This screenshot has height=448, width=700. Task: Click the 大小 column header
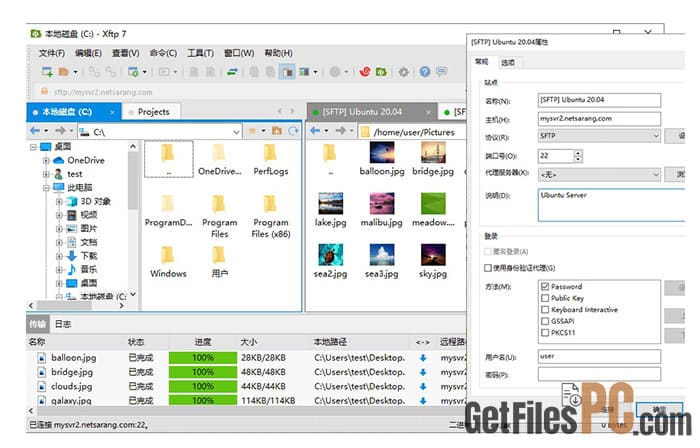pos(249,342)
